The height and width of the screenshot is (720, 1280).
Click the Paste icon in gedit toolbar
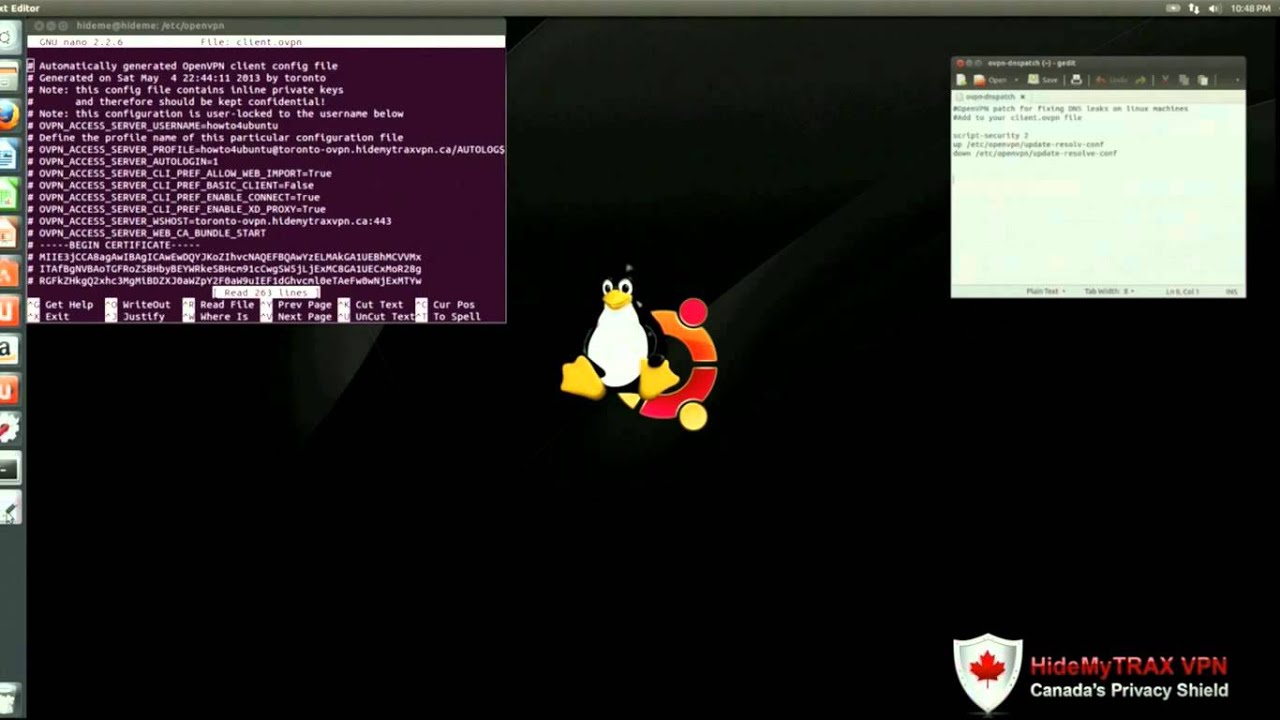[1202, 80]
